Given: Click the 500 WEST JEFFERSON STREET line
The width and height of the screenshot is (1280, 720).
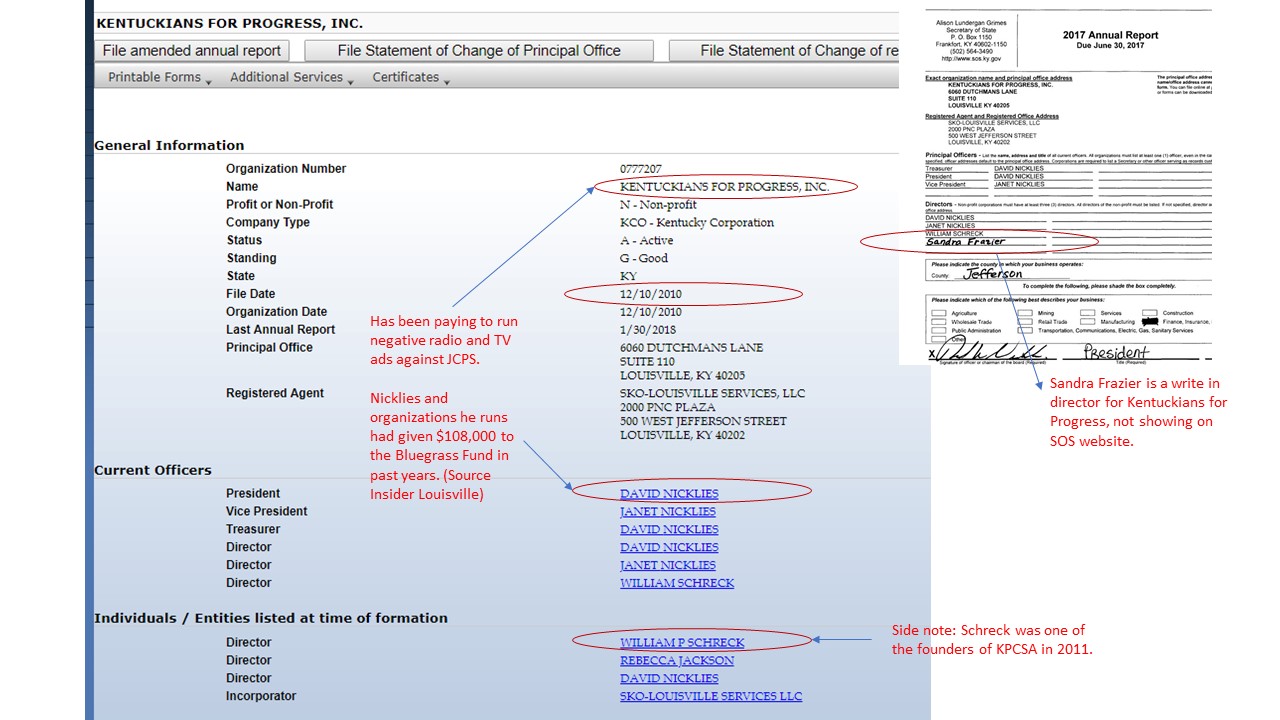Looking at the screenshot, I should coord(704,422).
